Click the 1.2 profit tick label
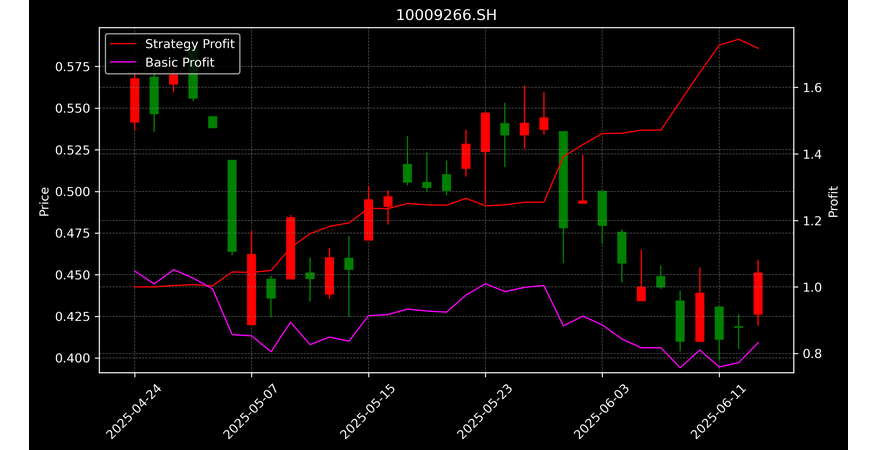 [811, 221]
